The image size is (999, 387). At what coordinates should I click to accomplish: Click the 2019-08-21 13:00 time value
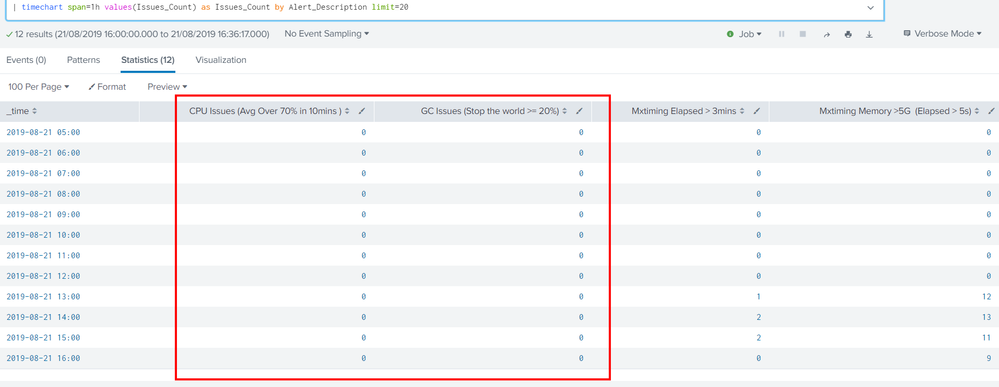click(x=43, y=296)
